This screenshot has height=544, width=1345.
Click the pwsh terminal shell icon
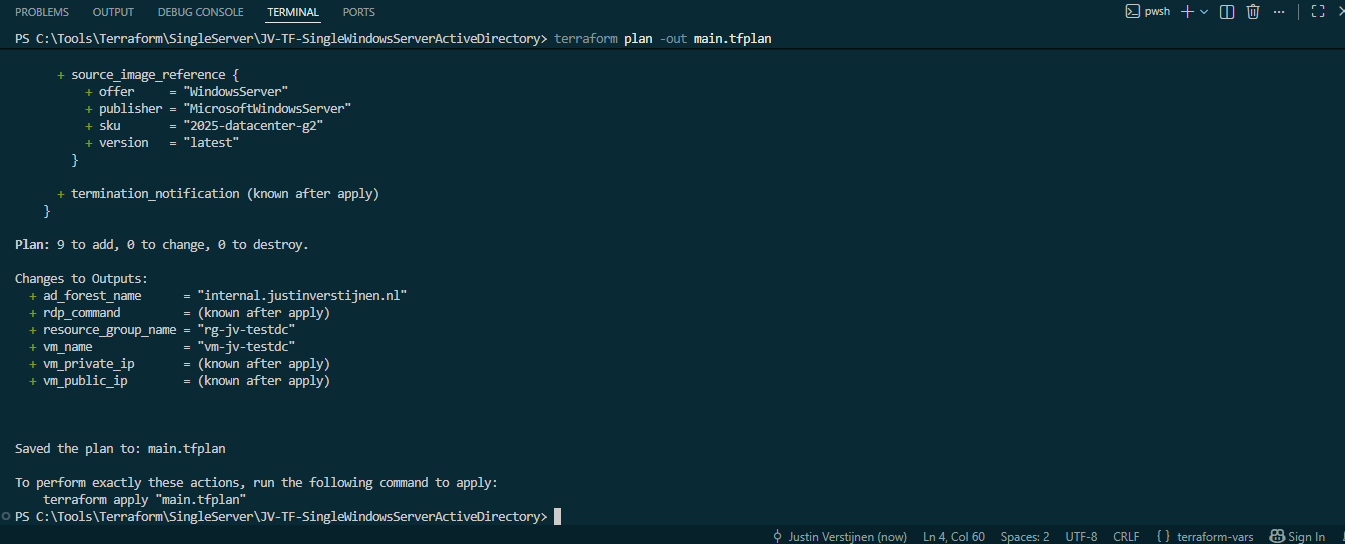1133,12
